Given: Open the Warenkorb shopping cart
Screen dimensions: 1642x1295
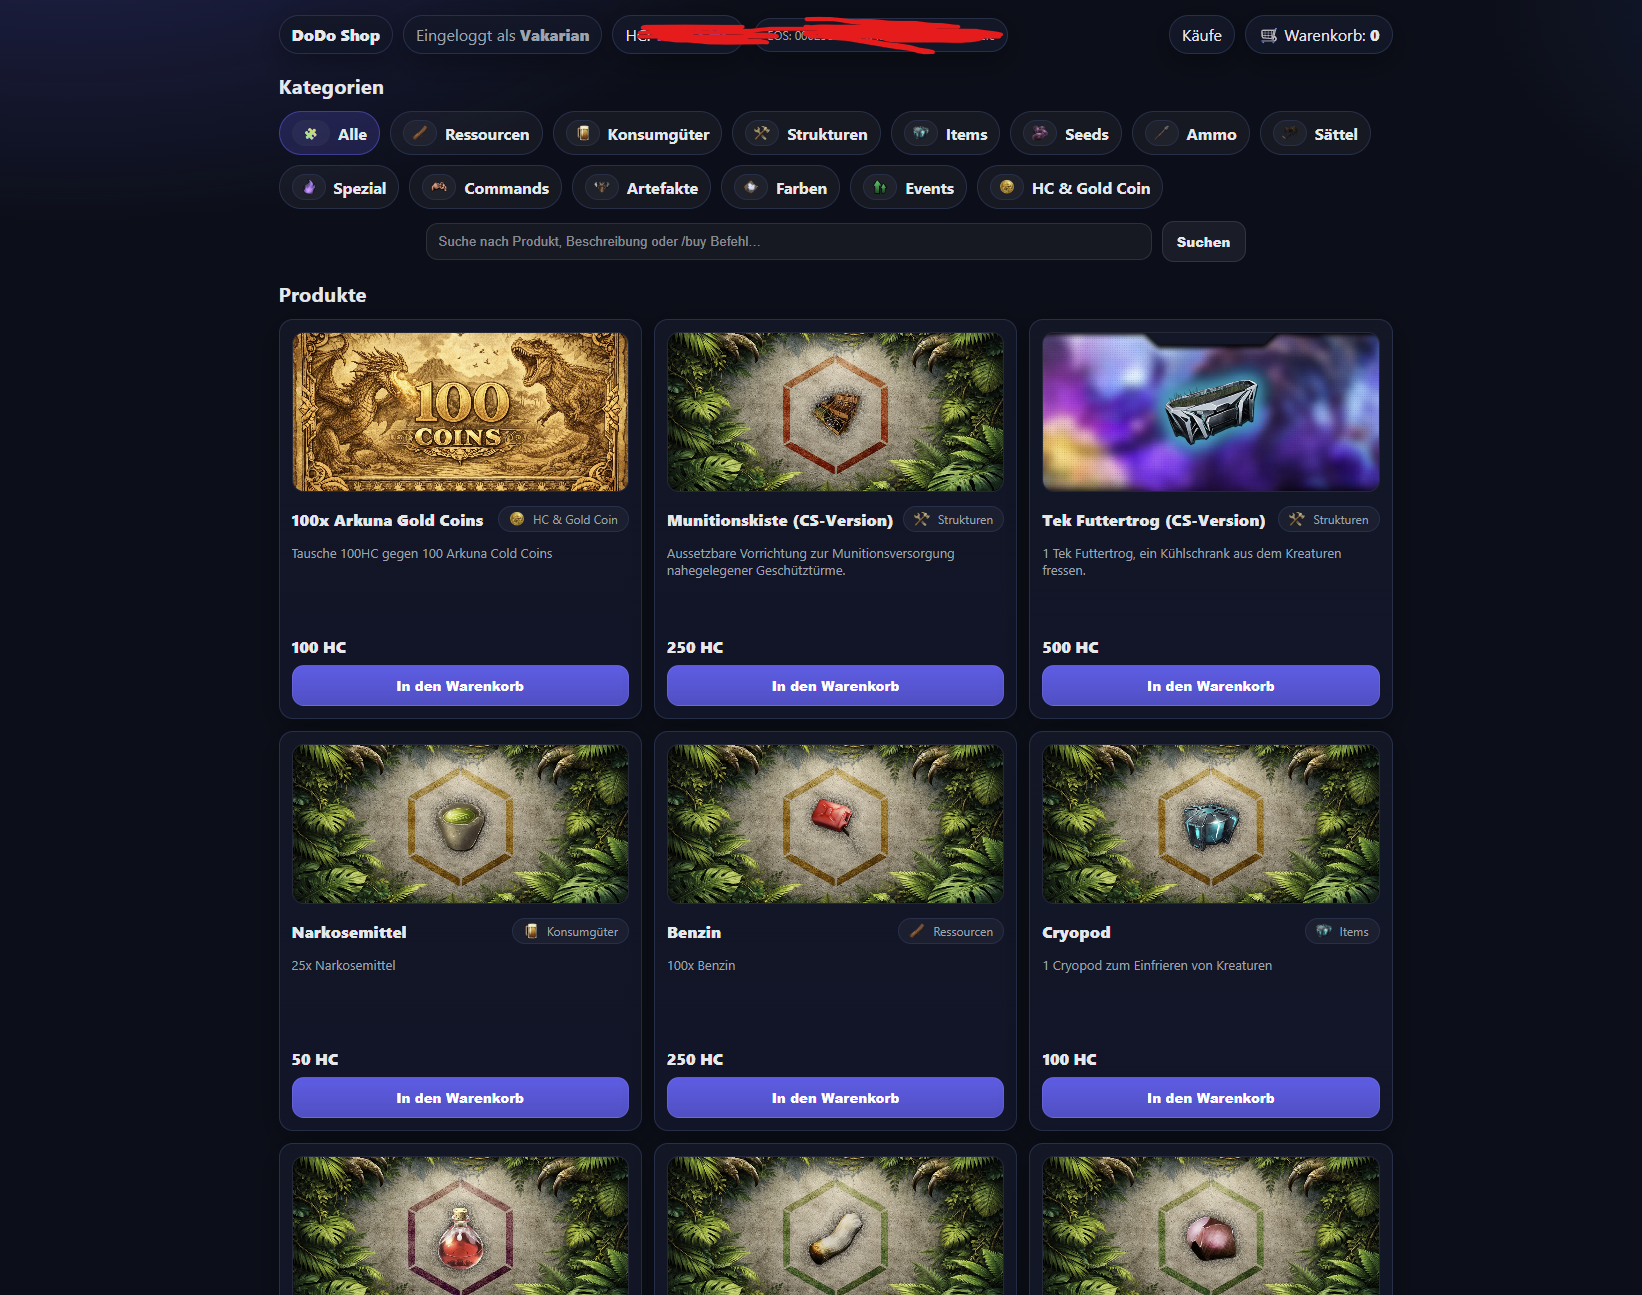Looking at the screenshot, I should pos(1318,35).
